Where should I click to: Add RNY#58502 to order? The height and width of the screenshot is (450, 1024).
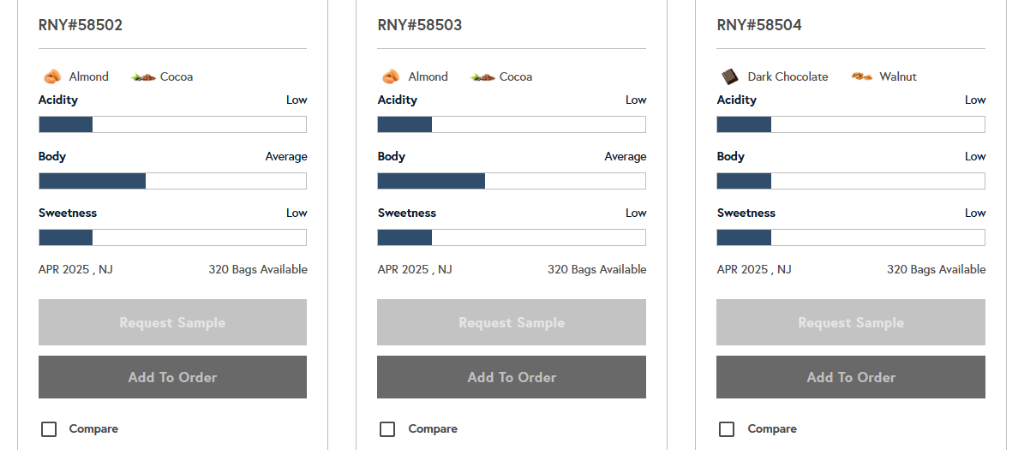(172, 377)
